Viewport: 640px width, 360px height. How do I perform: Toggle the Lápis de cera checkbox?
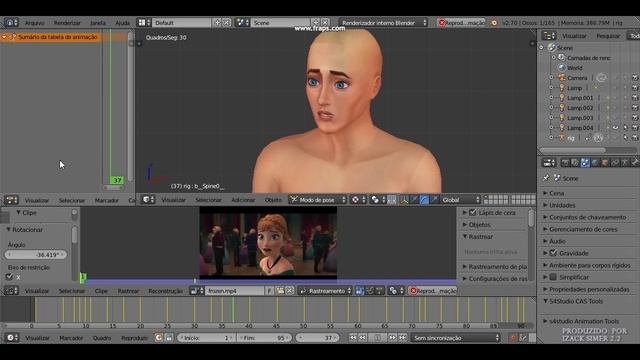pos(473,213)
